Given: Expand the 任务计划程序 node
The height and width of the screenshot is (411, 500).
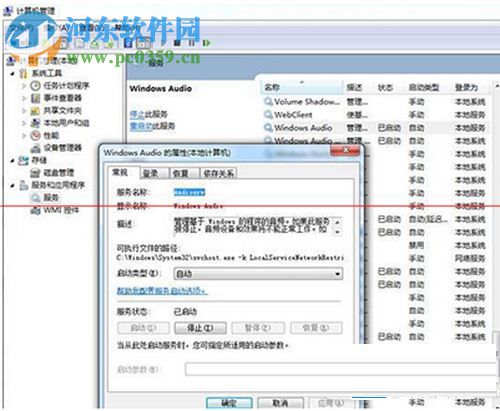Looking at the screenshot, I should pos(24,86).
